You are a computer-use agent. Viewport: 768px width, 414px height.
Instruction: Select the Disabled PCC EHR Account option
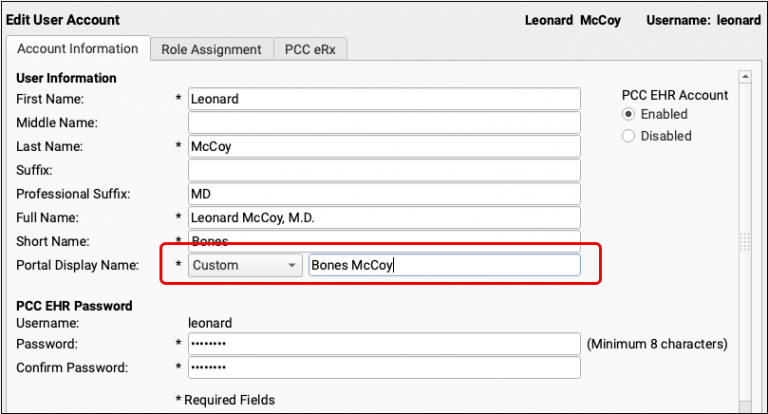tap(629, 136)
